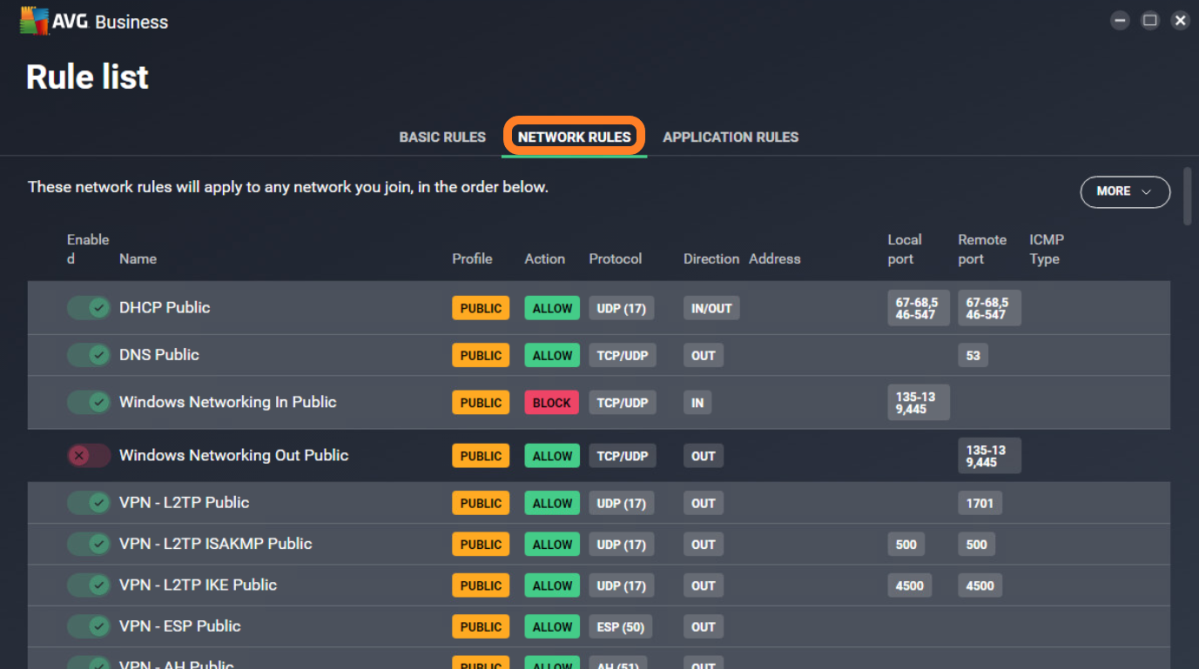Click the PUBLIC profile badge on DHCP Public
The height and width of the screenshot is (669, 1199).
coord(481,308)
